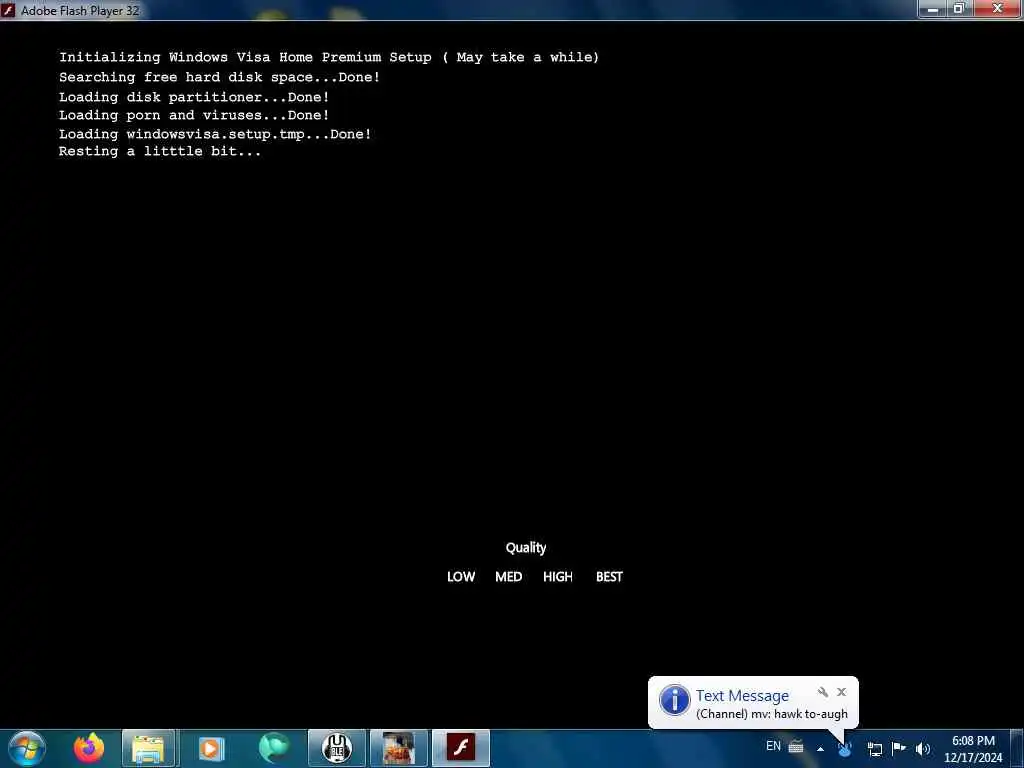The width and height of the screenshot is (1024, 768).
Task: Open the volume speaker tray icon
Action: coord(923,749)
